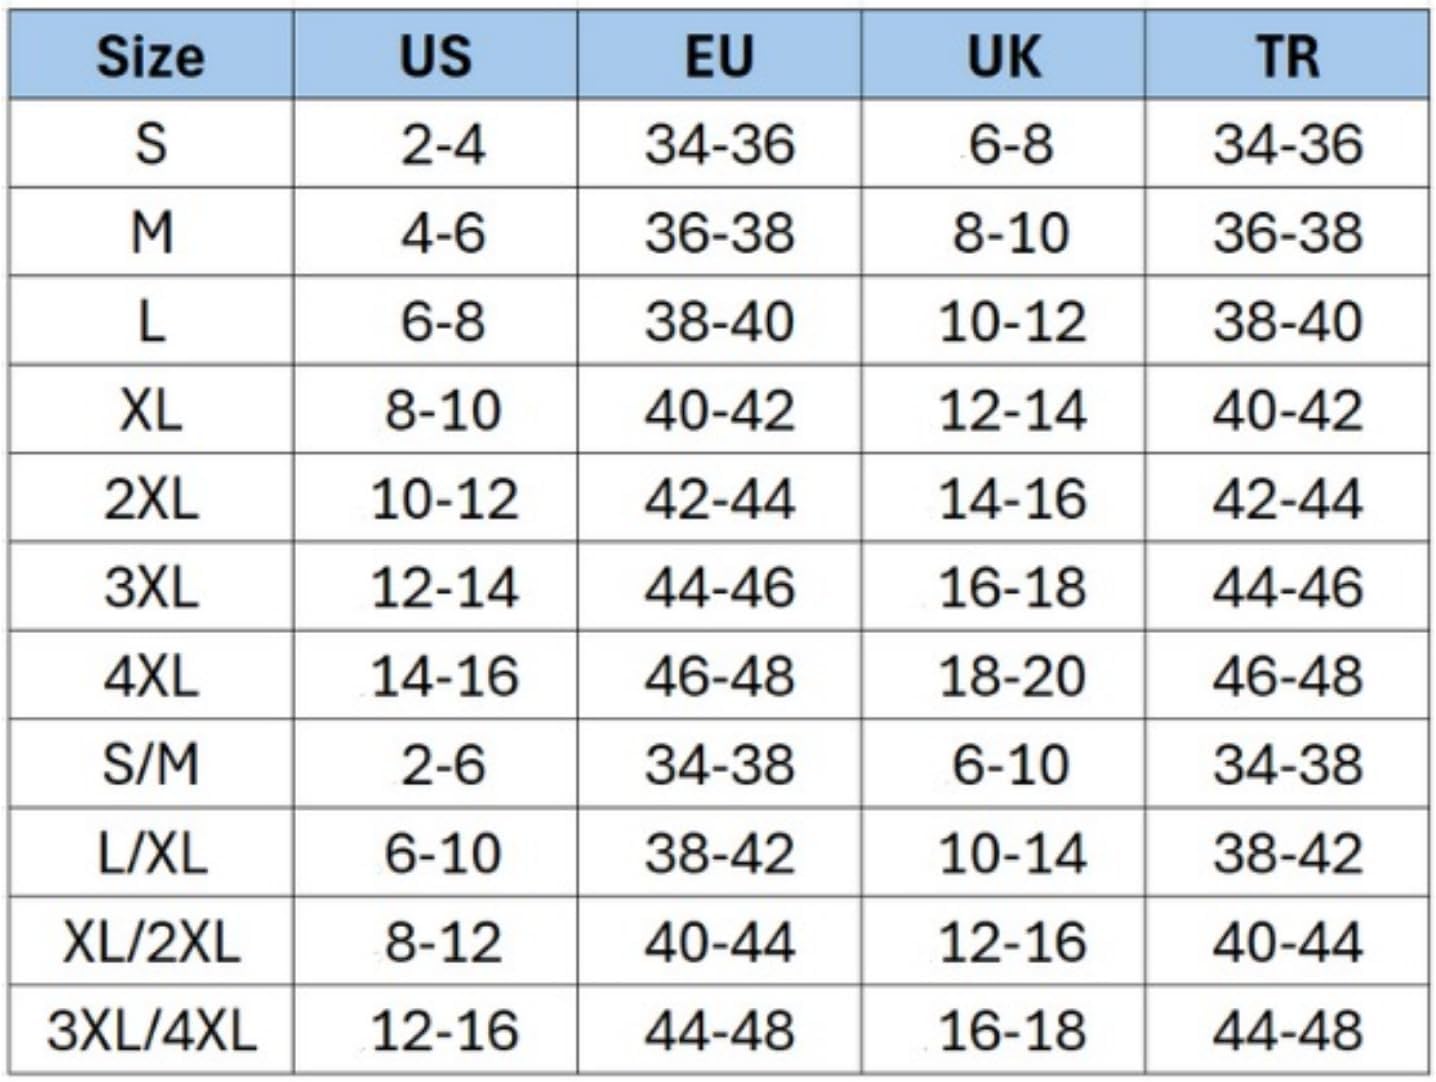Click the Size column header
The image size is (1436, 1082).
point(150,56)
